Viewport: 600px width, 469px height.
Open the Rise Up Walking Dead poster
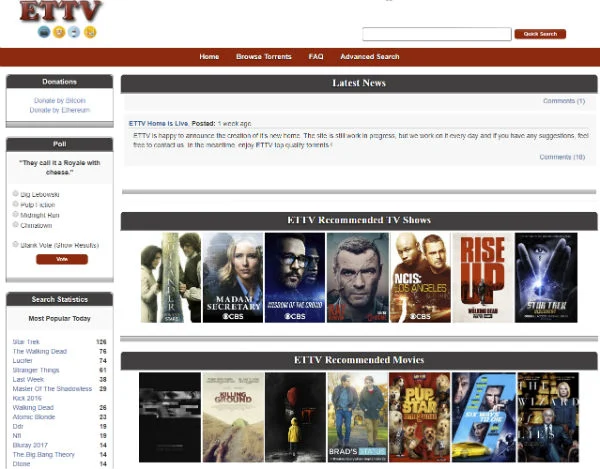point(483,277)
